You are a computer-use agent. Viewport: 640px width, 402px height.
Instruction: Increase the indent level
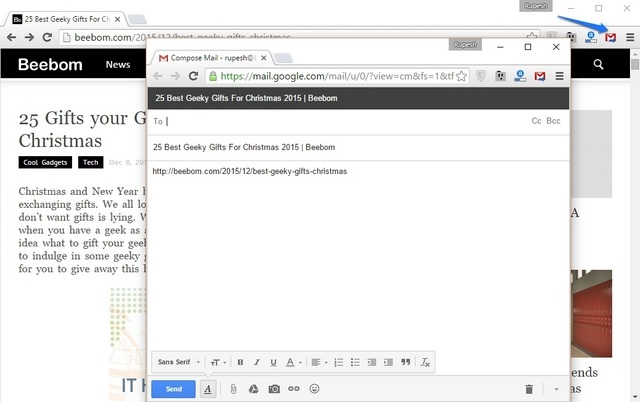[388, 362]
